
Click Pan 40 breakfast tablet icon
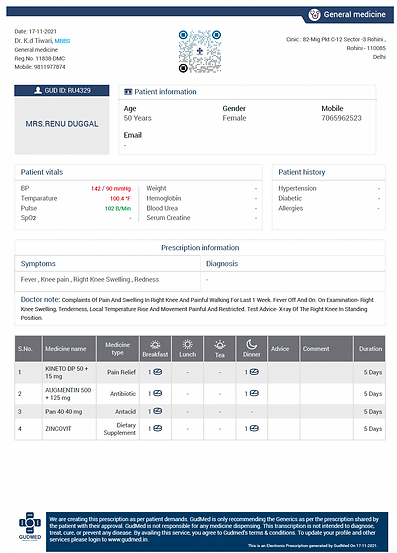click(x=158, y=411)
